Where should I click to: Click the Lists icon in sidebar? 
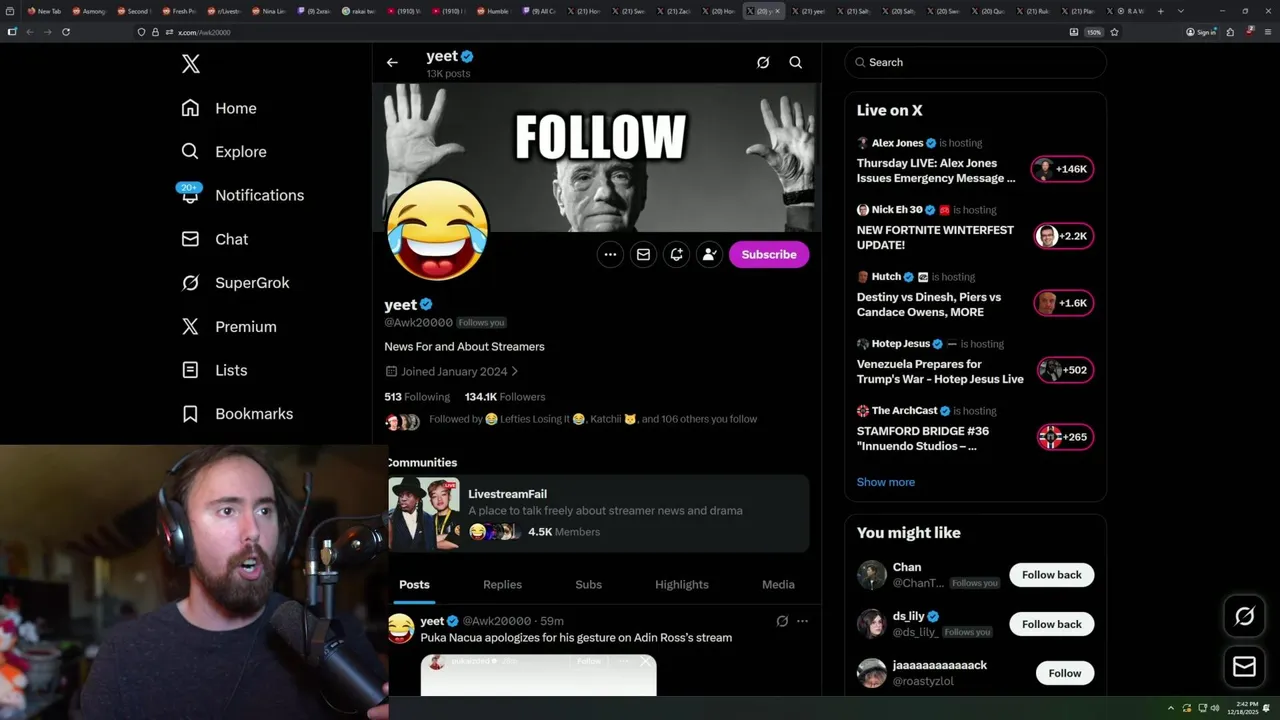190,370
